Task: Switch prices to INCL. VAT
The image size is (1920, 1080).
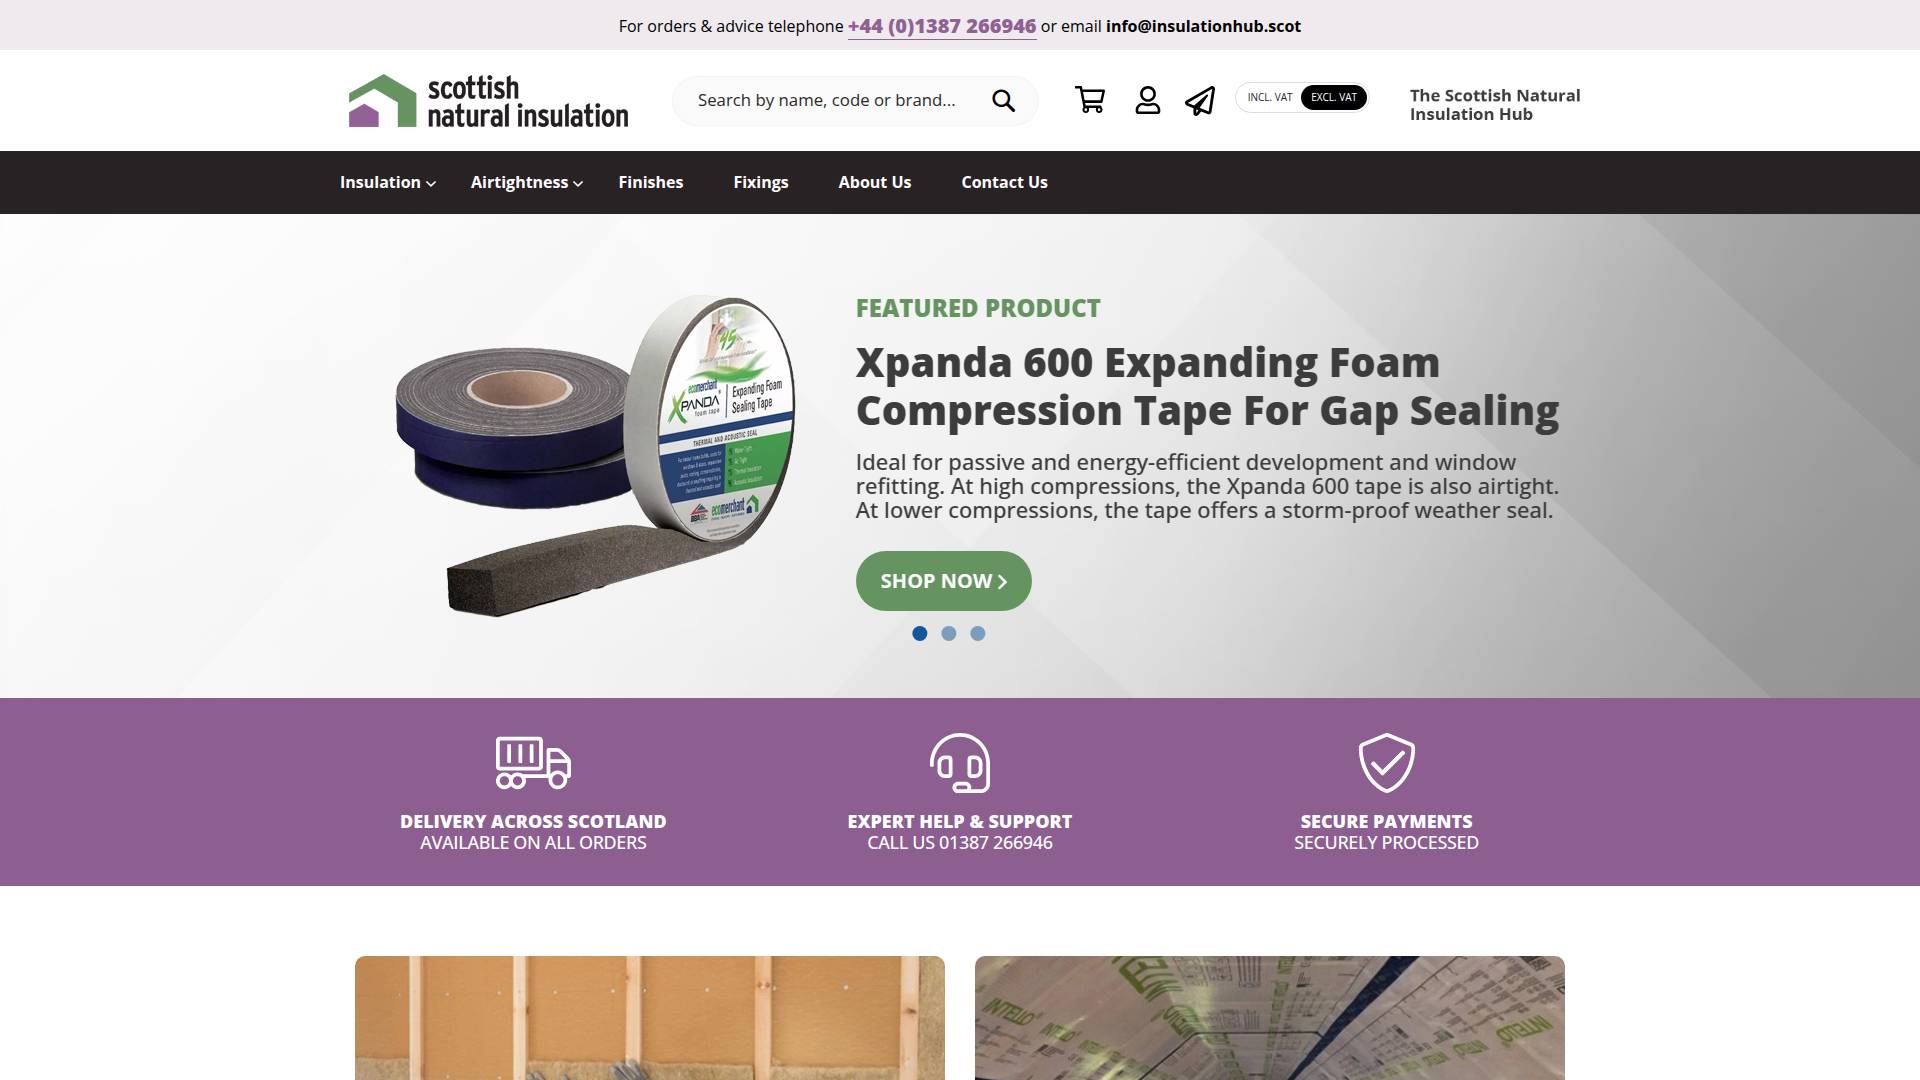Action: [x=1269, y=97]
